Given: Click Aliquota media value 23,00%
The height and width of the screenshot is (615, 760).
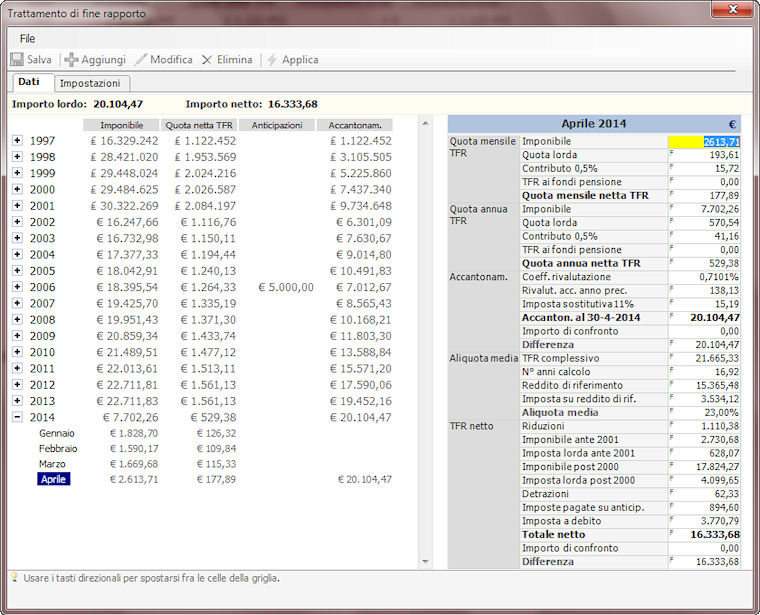Looking at the screenshot, I should point(704,413).
